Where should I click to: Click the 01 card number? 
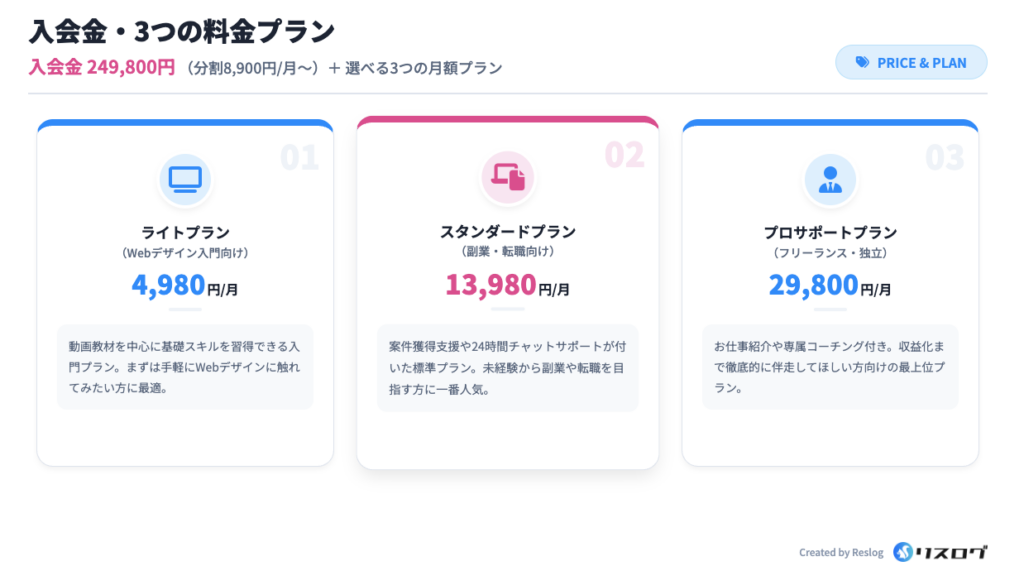299,158
